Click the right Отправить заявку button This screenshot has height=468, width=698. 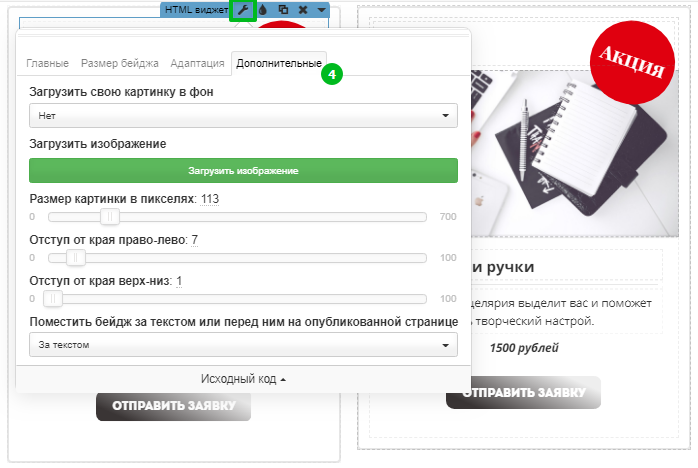coord(523,393)
